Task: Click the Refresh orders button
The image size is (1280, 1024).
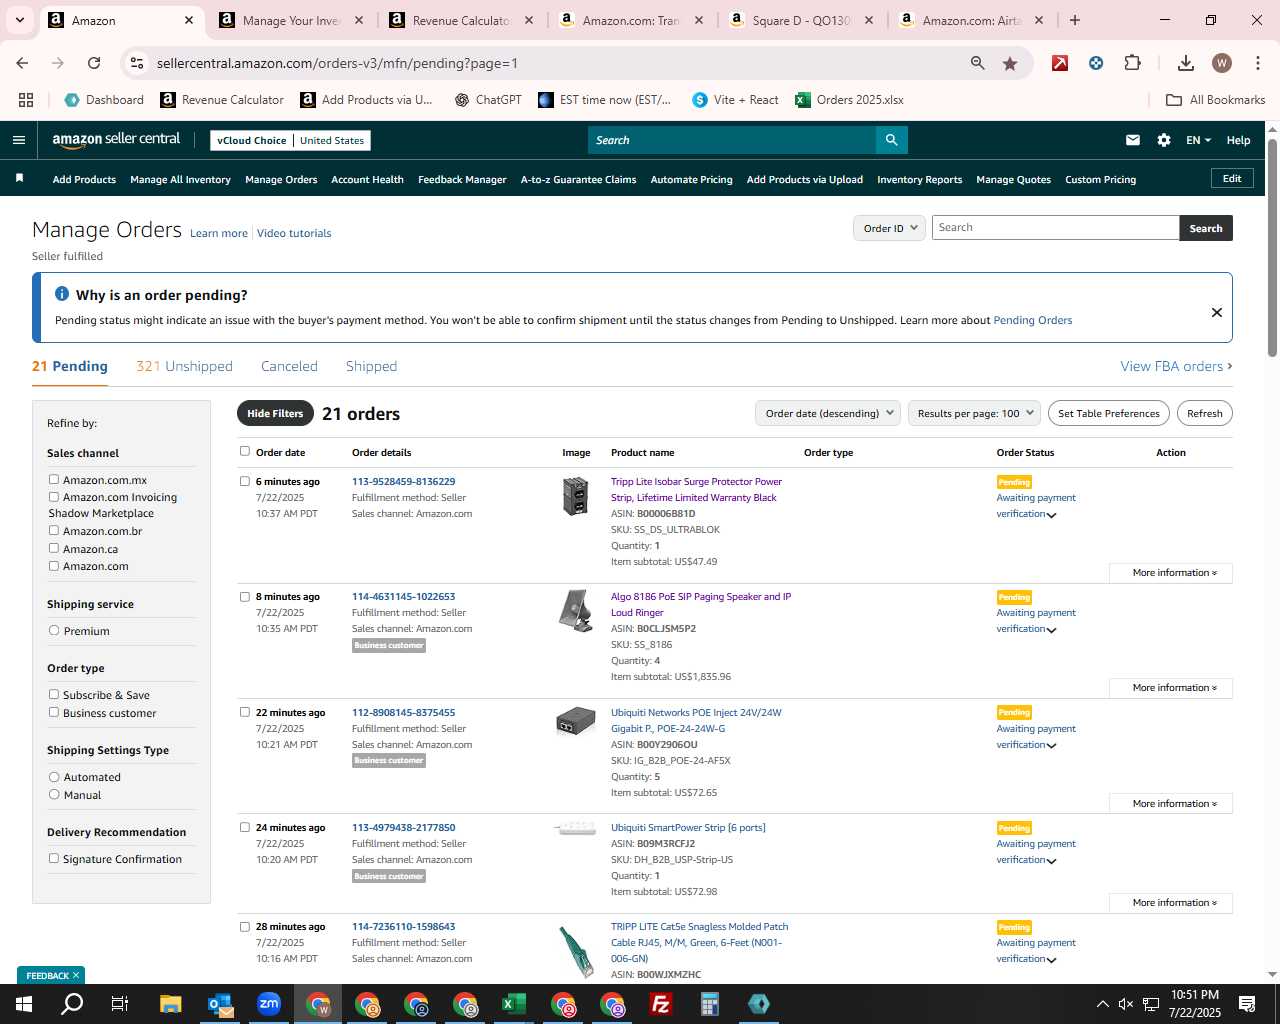Action: [x=1205, y=413]
